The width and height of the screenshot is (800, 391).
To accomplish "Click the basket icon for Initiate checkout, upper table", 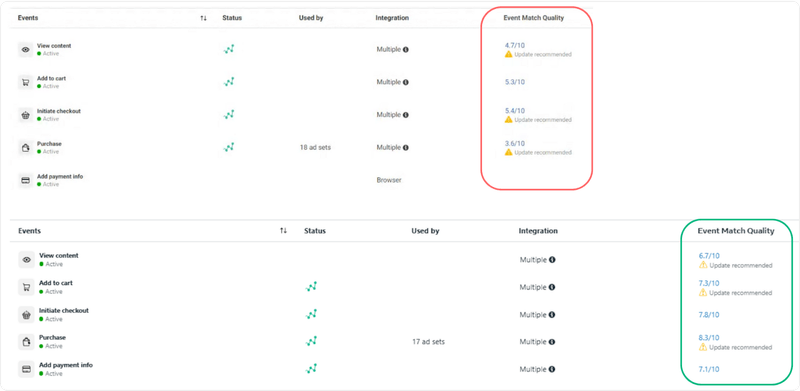I will (x=26, y=115).
